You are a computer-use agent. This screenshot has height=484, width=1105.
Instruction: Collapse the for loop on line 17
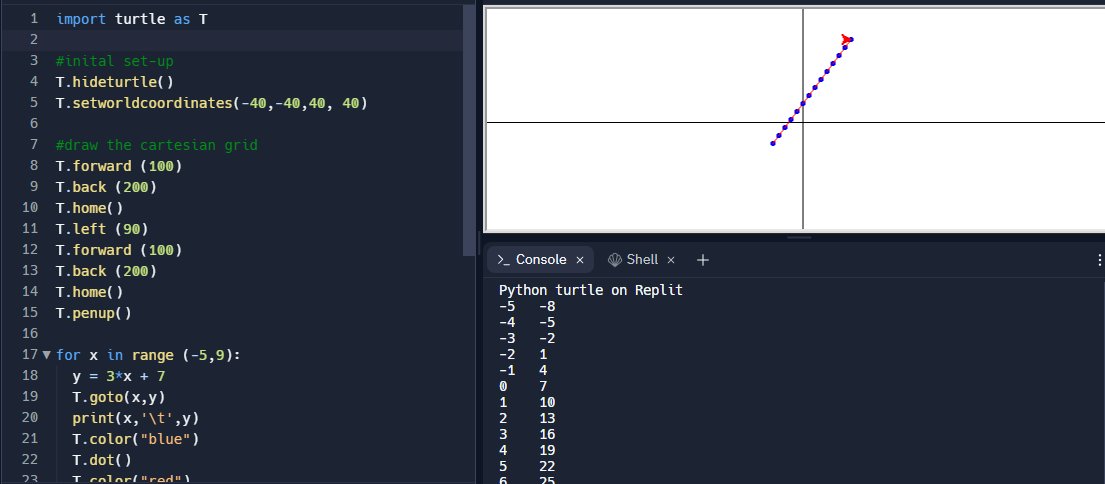click(x=47, y=355)
